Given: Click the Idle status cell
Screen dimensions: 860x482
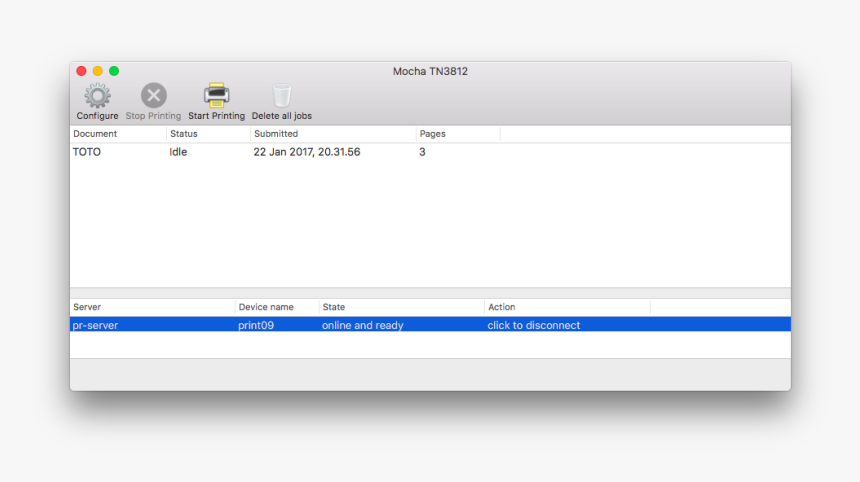Looking at the screenshot, I should point(178,152).
